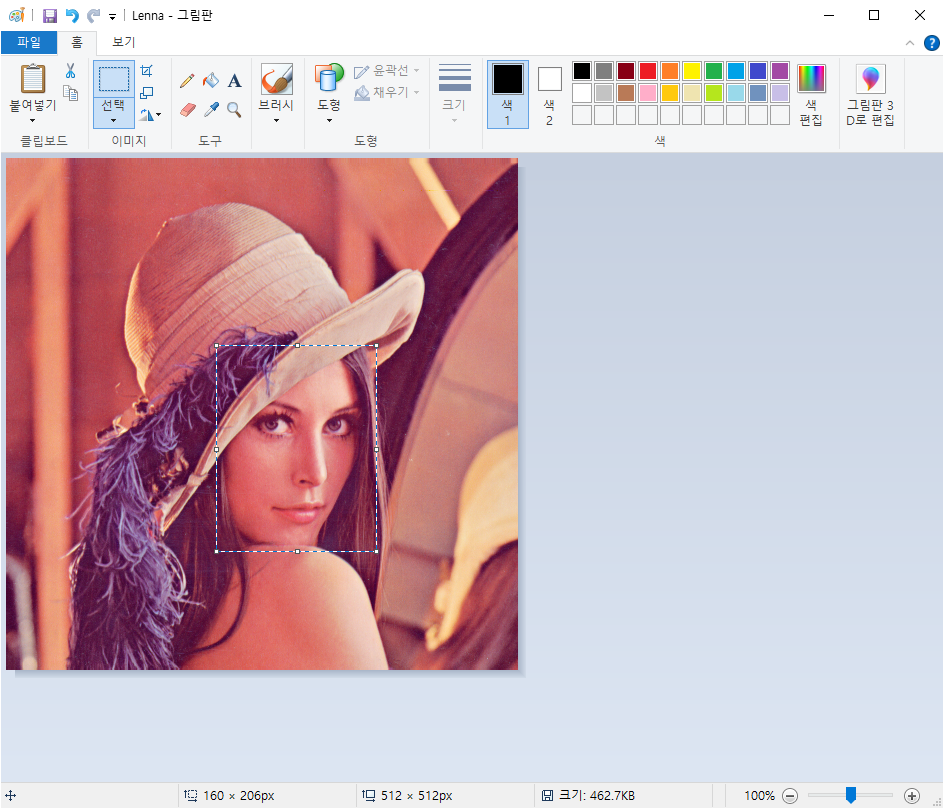
Task: Select the Pencil tool
Action: point(187,81)
